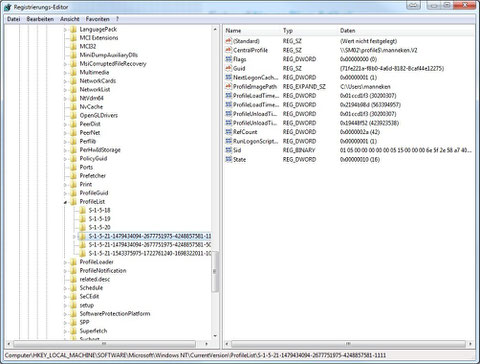Screen dimensions: 480x364
Task: Click the tree pane horizontal scroll right arrow
Action: (207, 344)
